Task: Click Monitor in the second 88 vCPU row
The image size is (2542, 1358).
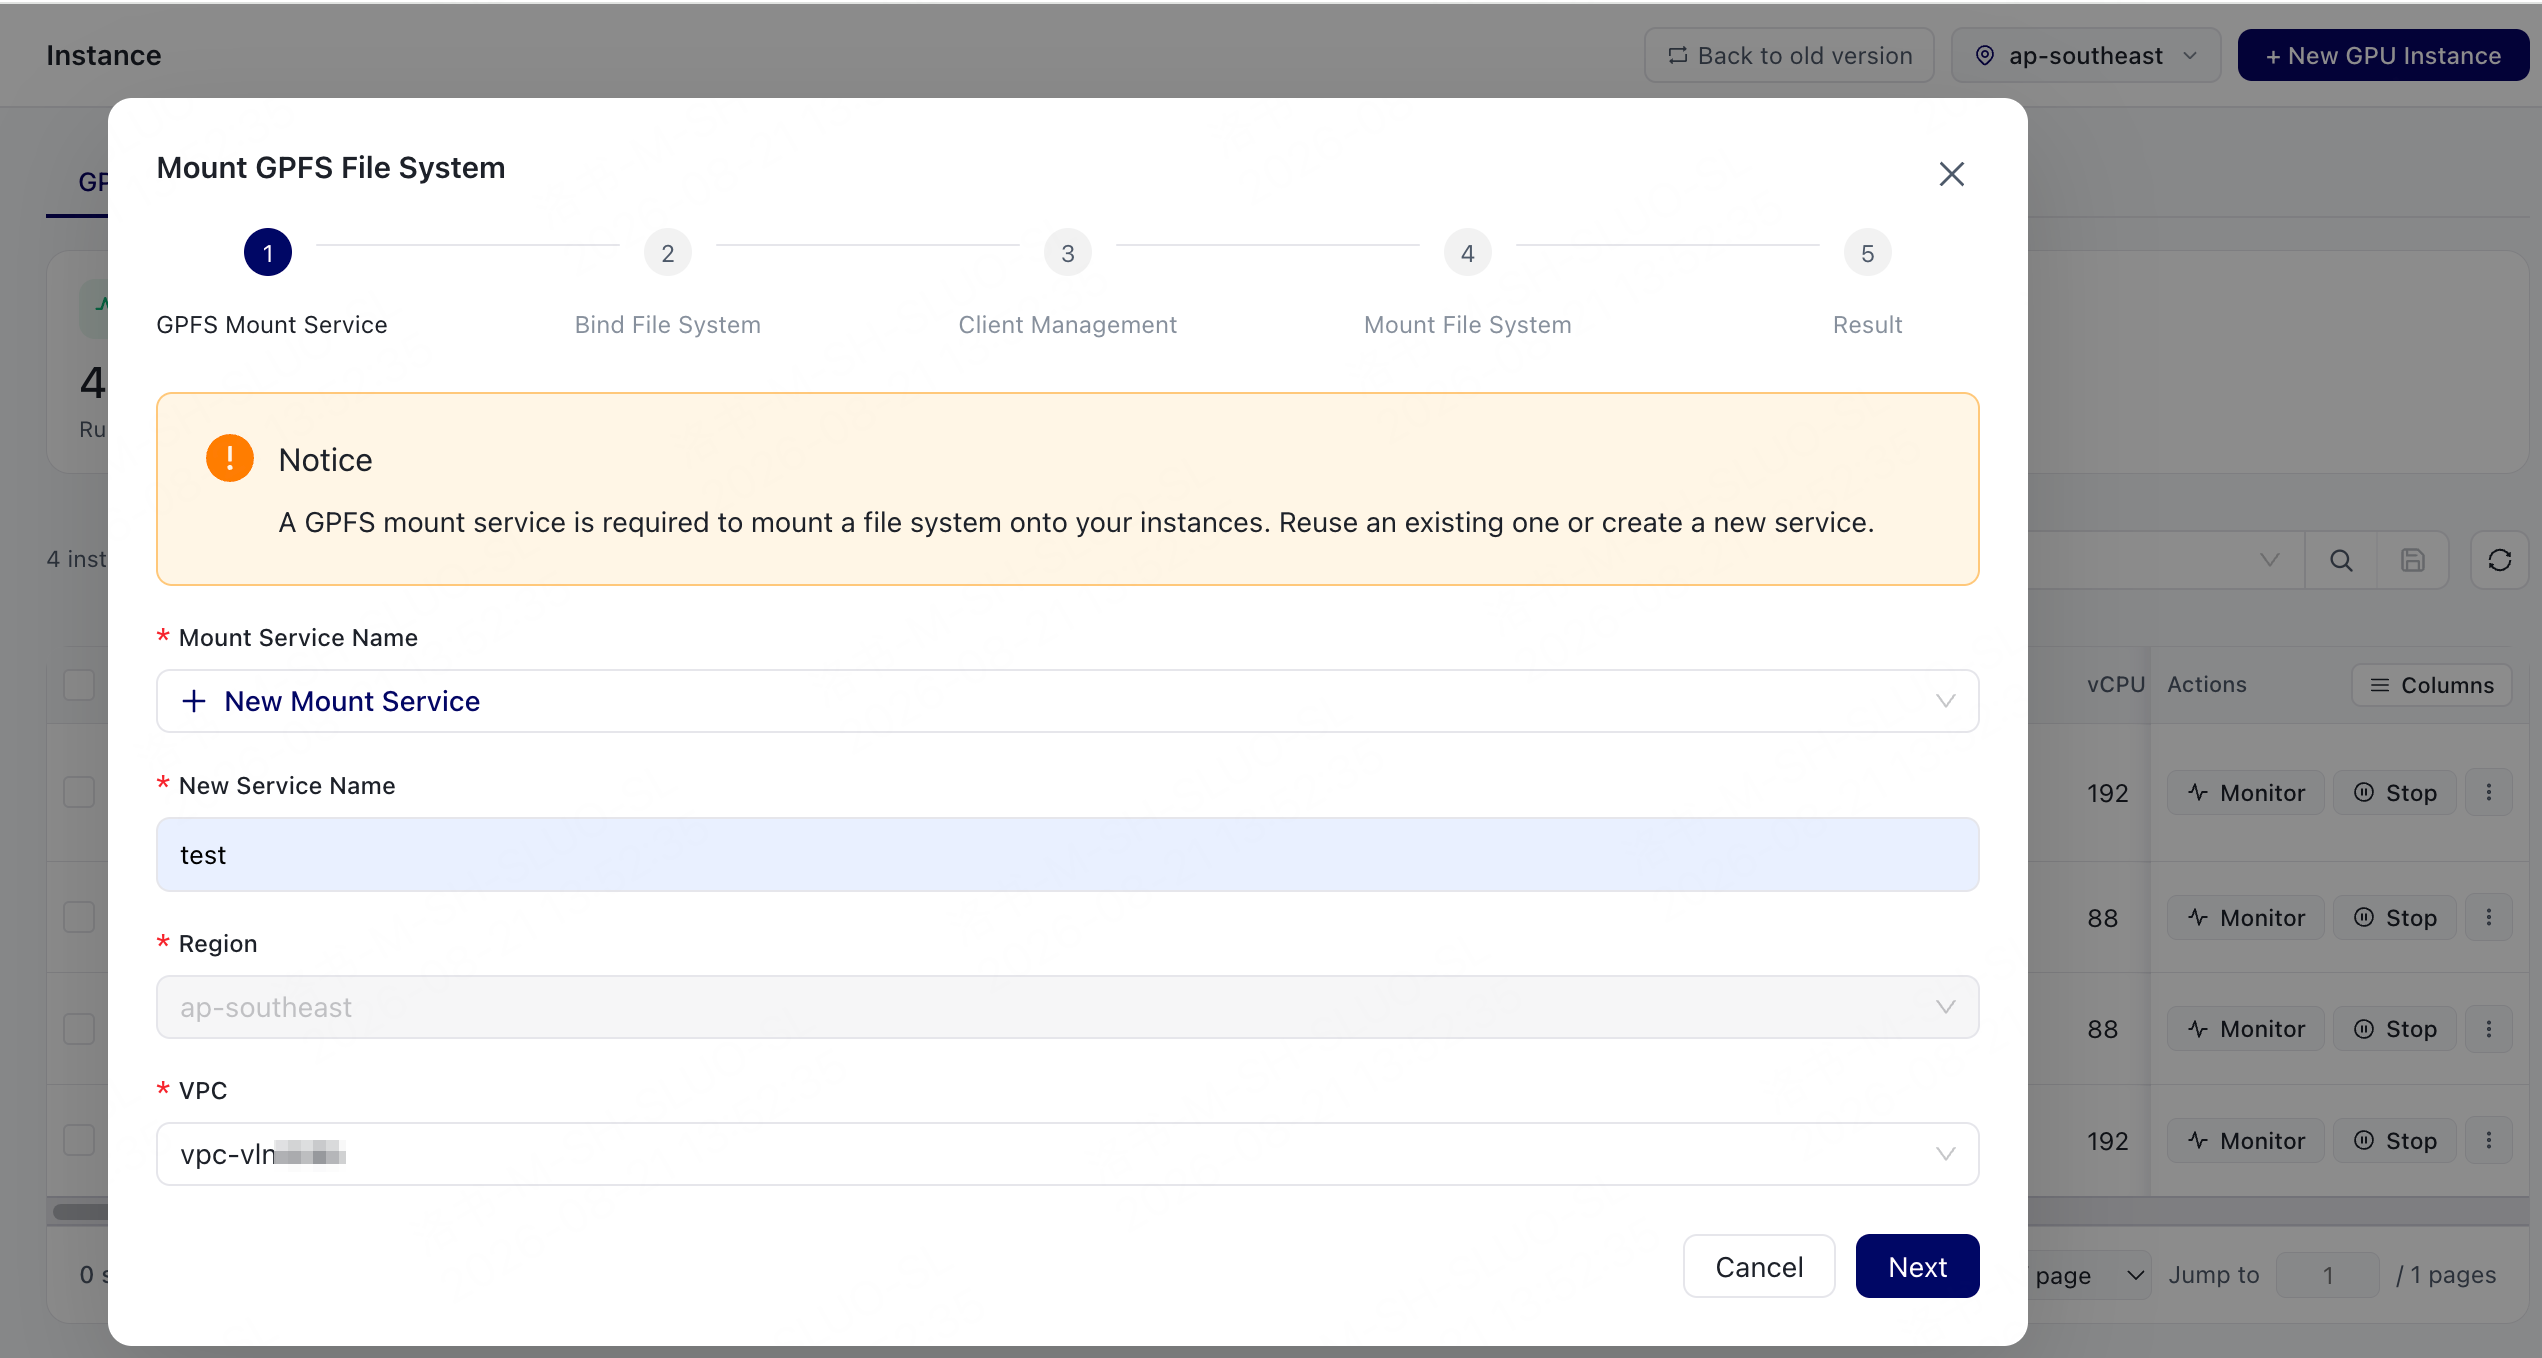Action: click(2246, 1029)
